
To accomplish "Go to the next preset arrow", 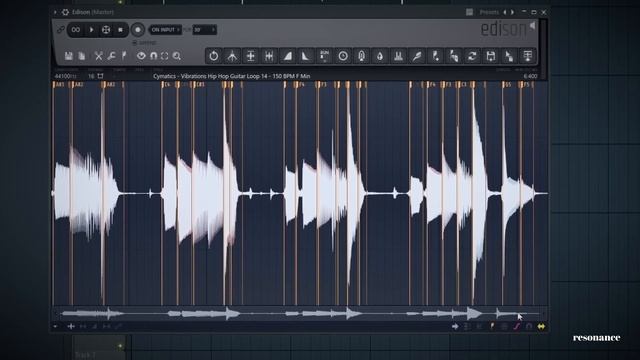I will click(512, 12).
